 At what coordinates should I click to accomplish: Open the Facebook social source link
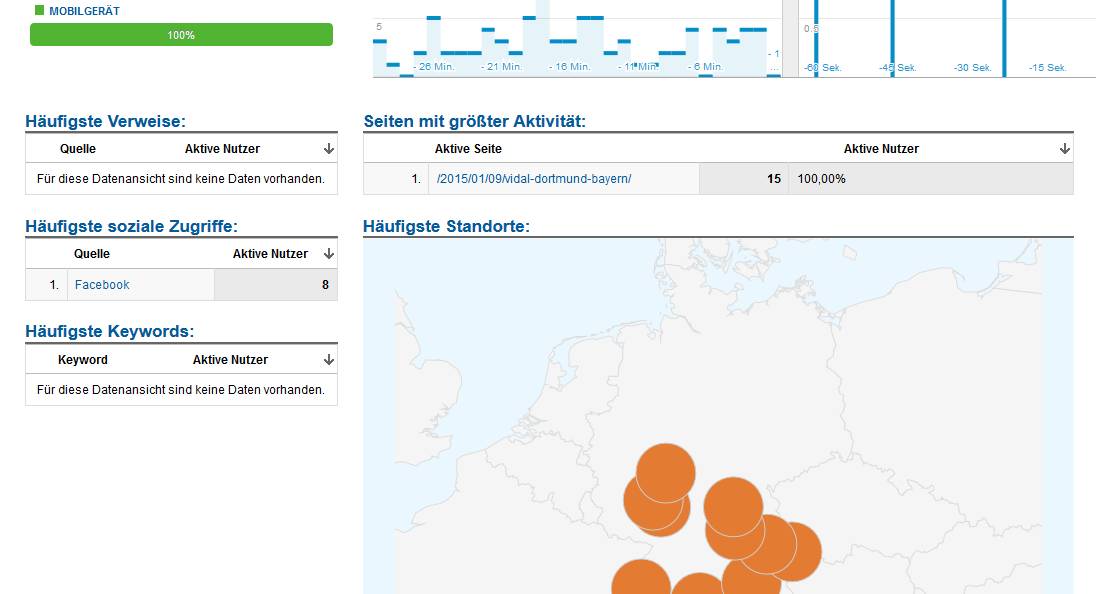pos(102,284)
